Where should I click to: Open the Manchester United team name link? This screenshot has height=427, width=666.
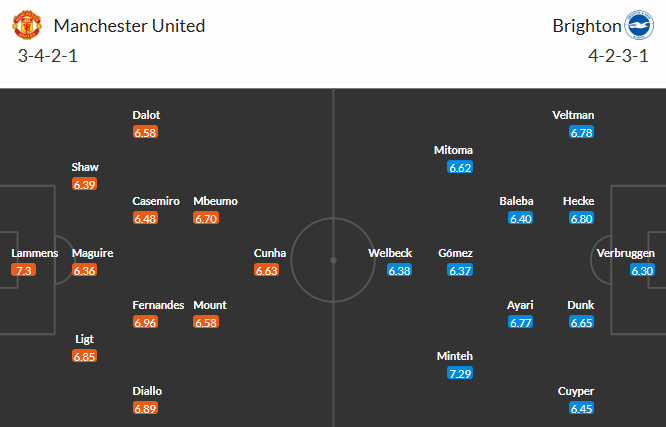click(x=130, y=25)
